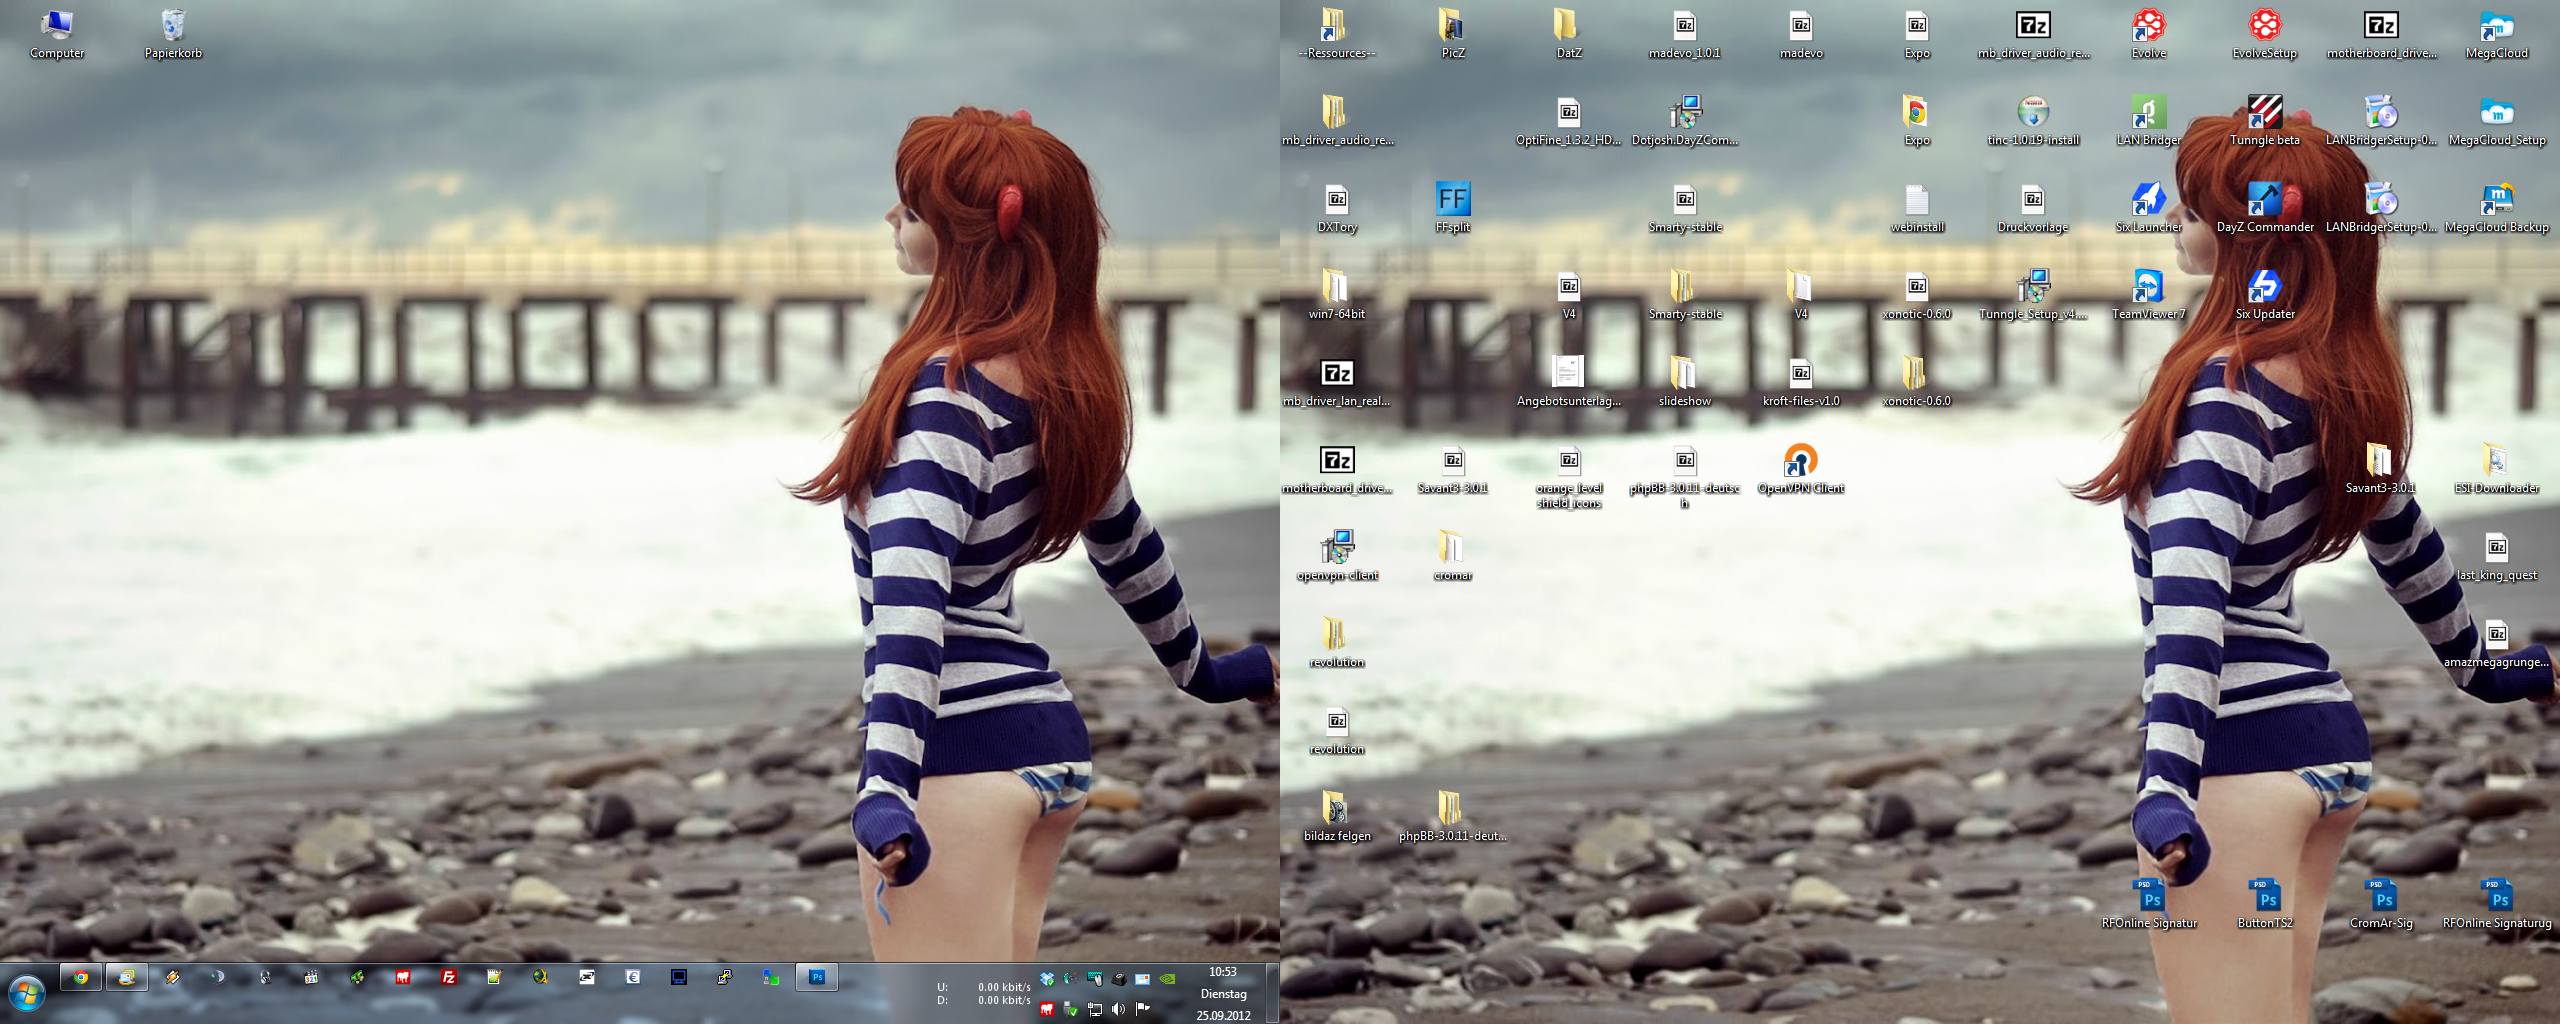Viewport: 2560px width, 1024px height.
Task: Open the FFsplit application icon
Action: [1452, 208]
